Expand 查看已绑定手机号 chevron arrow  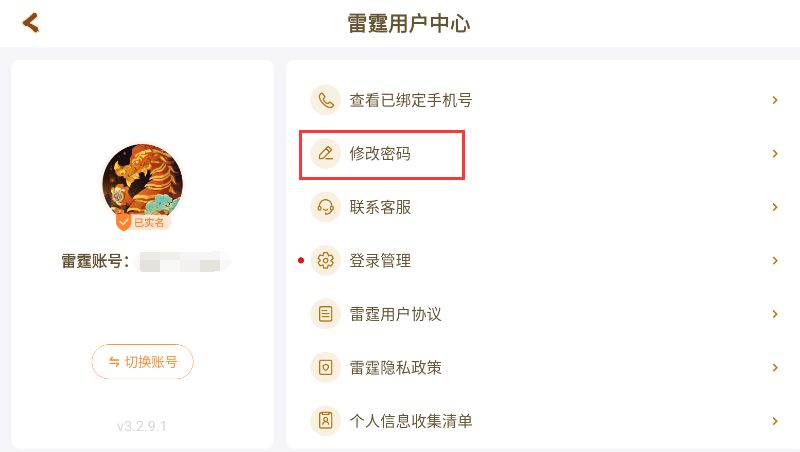pos(775,100)
